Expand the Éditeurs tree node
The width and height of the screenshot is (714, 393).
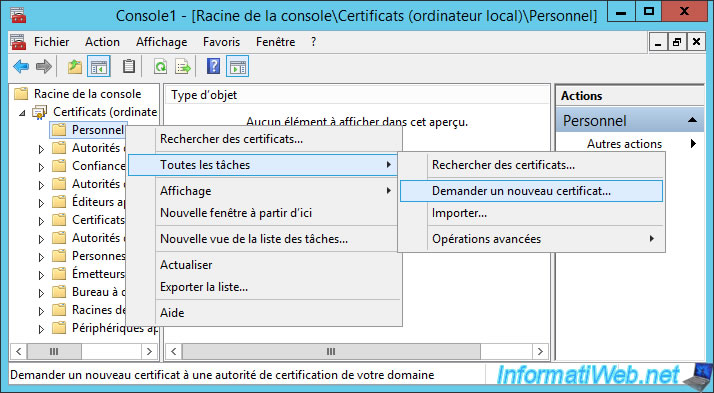[41, 203]
